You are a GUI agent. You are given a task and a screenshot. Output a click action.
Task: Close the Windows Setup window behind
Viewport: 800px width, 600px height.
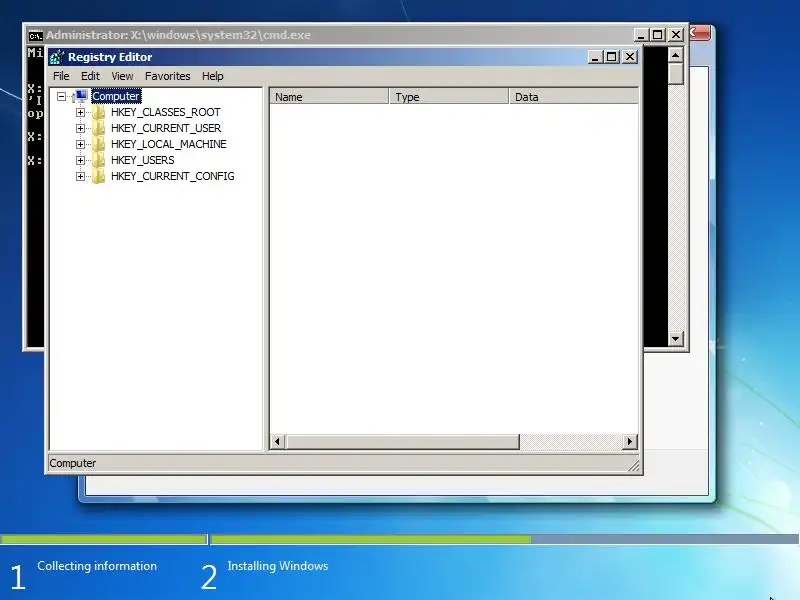pos(700,34)
